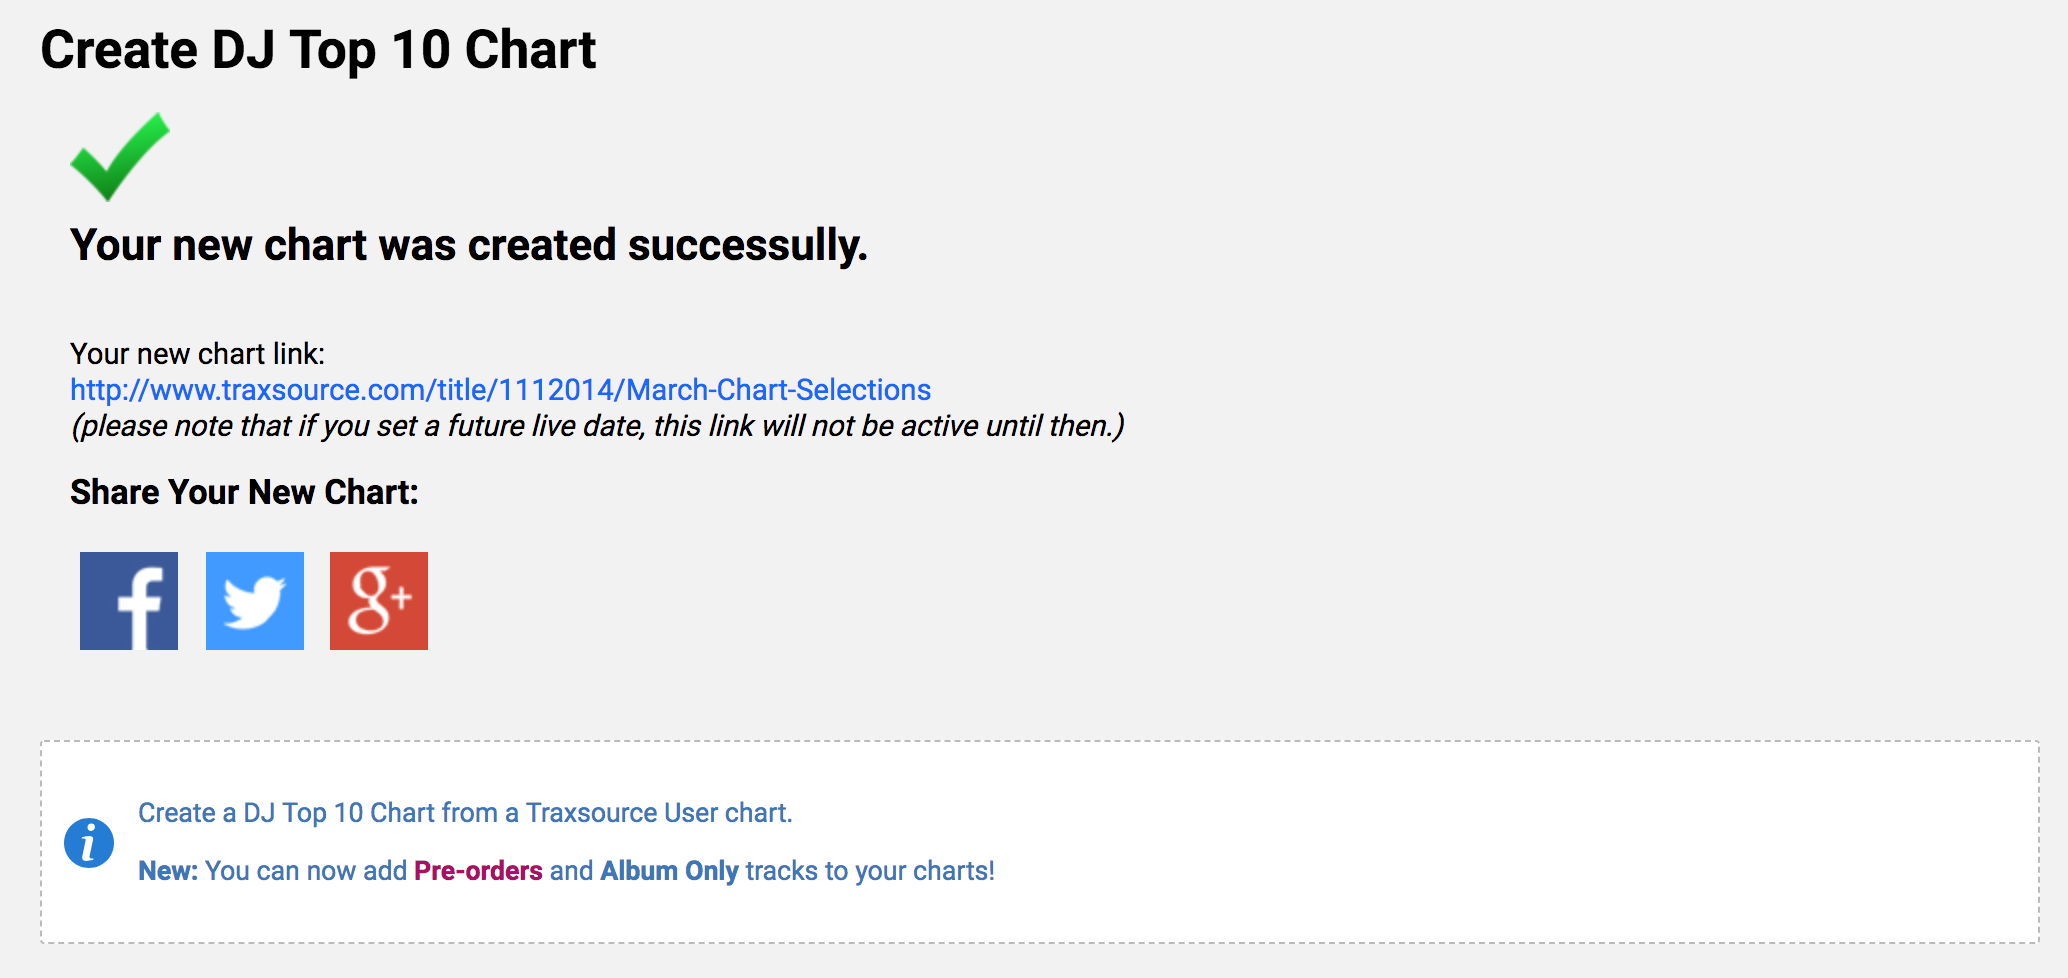Click empty area inside dashed info box
The width and height of the screenshot is (2068, 978).
pyautogui.click(x=1500, y=840)
